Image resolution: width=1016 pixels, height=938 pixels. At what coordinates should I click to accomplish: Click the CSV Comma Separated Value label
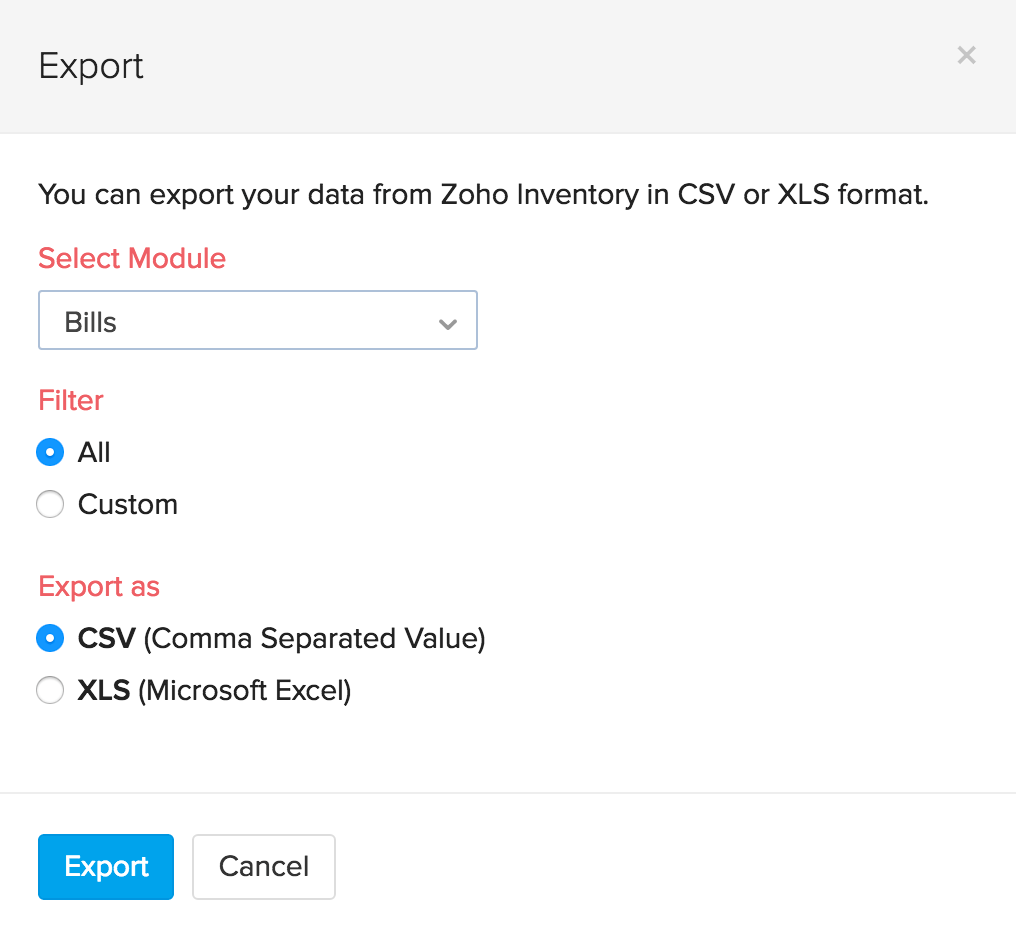pos(281,638)
